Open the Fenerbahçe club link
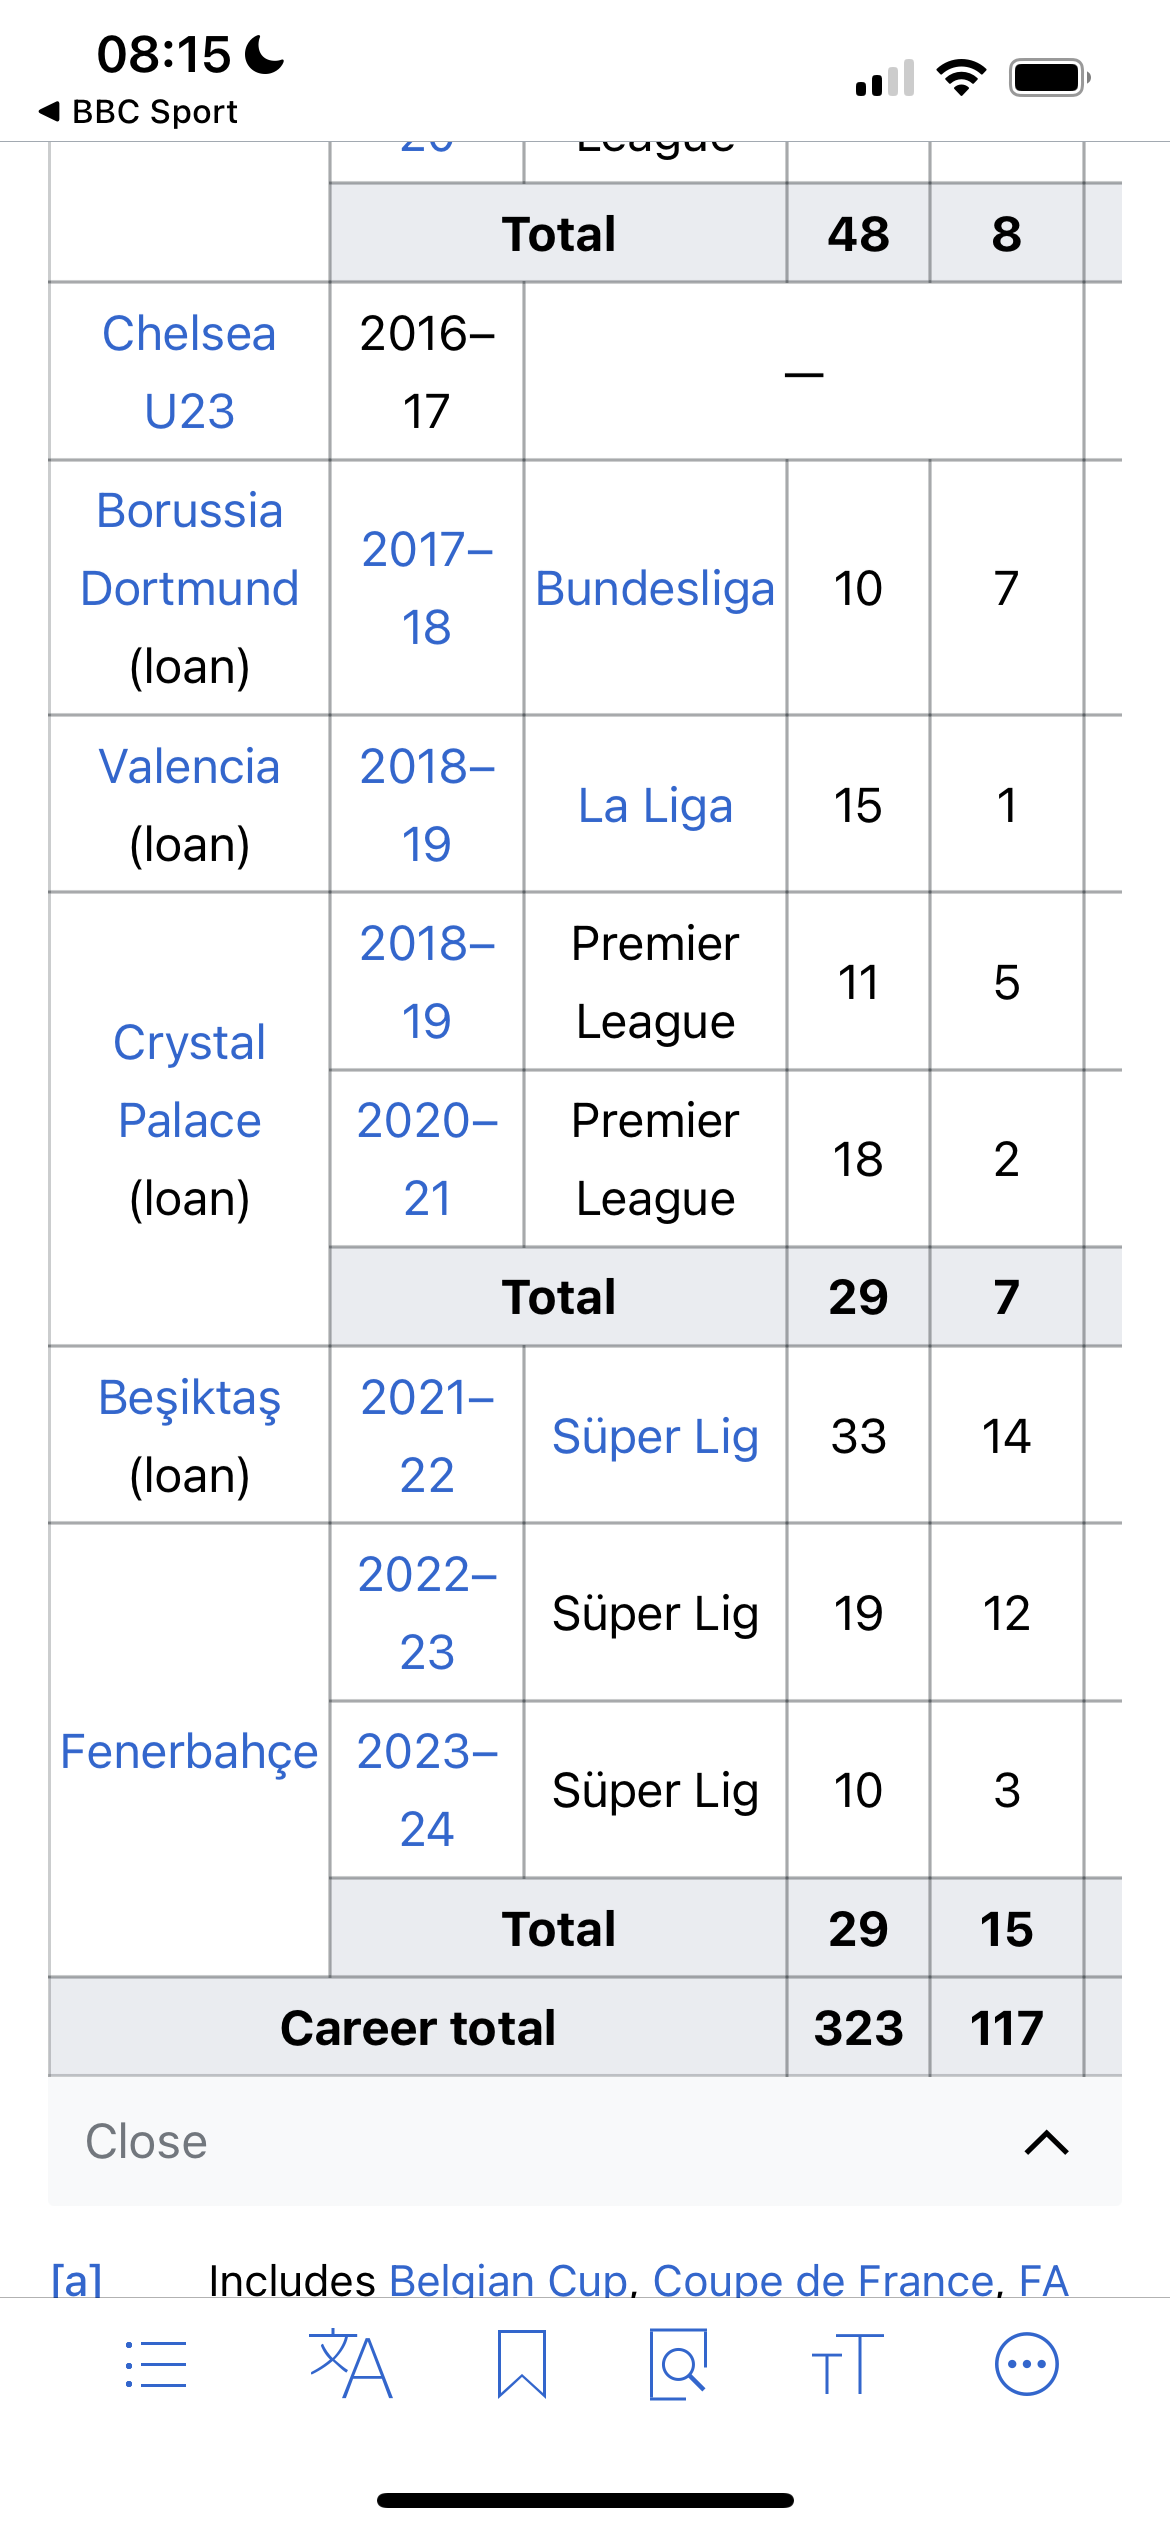Viewport: 1170px width, 2532px height. click(x=189, y=1751)
